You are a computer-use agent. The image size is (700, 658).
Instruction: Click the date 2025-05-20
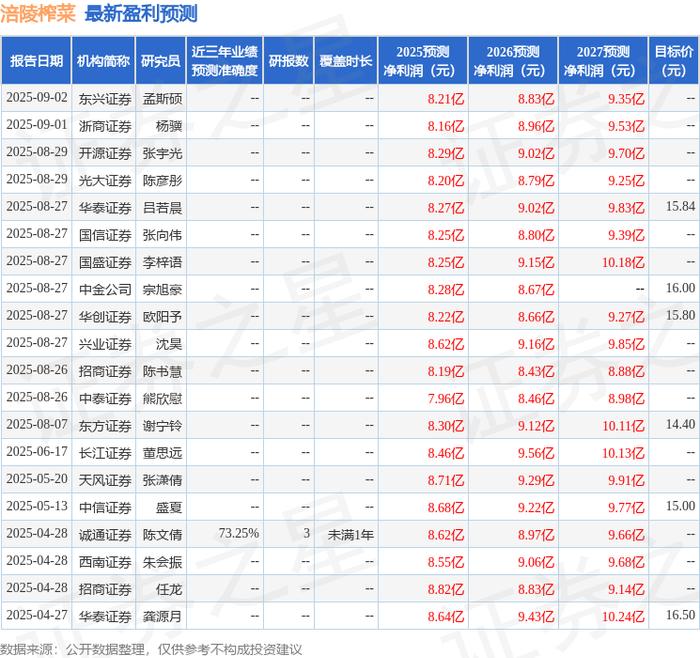click(x=37, y=479)
